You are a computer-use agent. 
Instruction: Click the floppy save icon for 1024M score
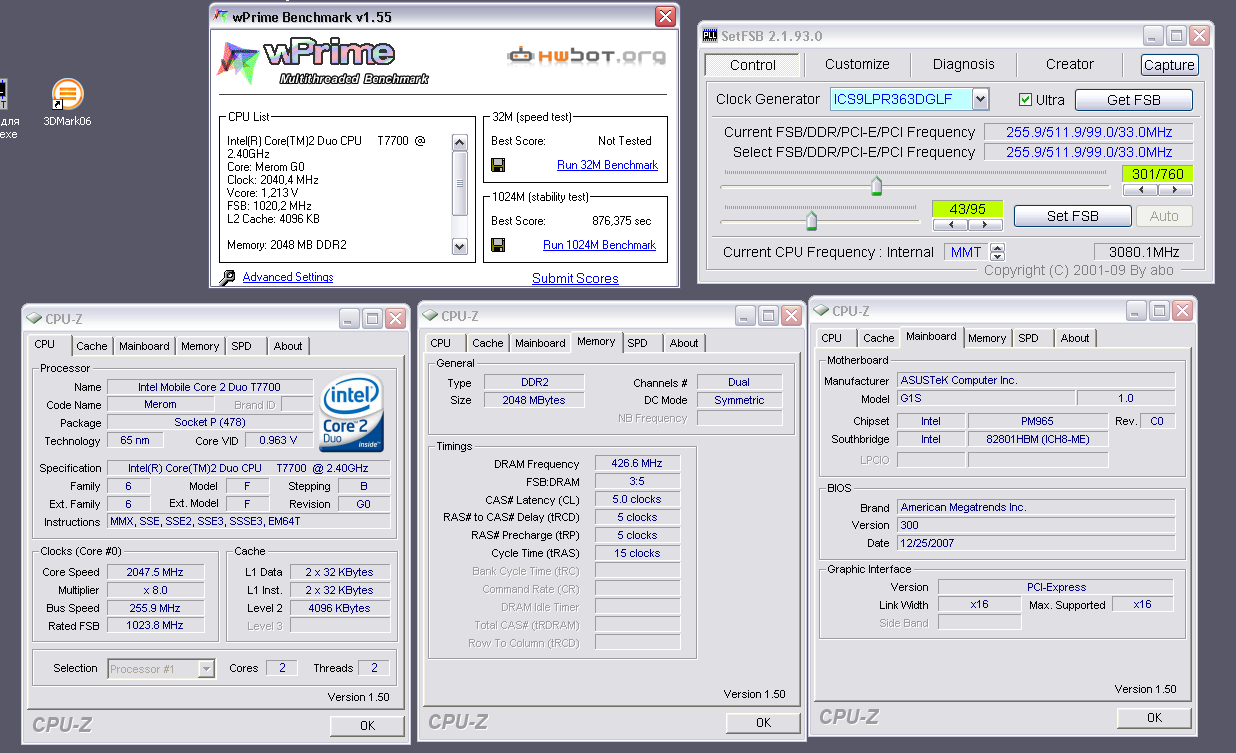click(x=498, y=245)
